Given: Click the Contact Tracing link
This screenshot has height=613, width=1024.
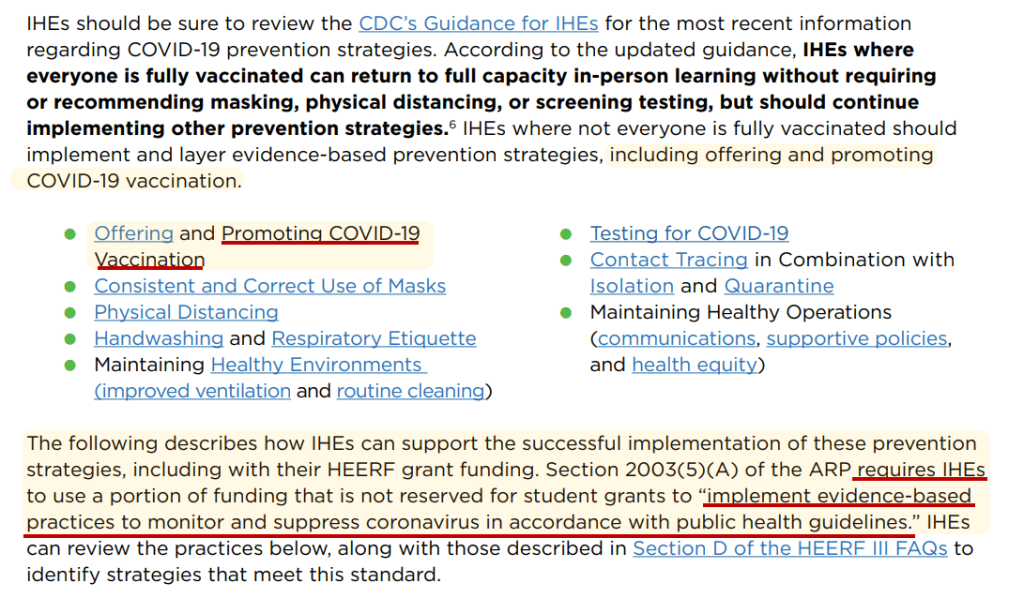Looking at the screenshot, I should point(669,259).
